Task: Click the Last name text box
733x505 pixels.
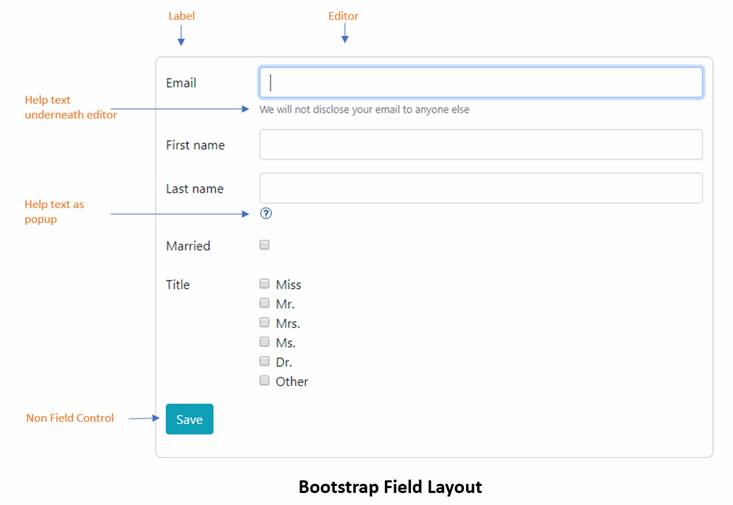Action: click(x=481, y=188)
